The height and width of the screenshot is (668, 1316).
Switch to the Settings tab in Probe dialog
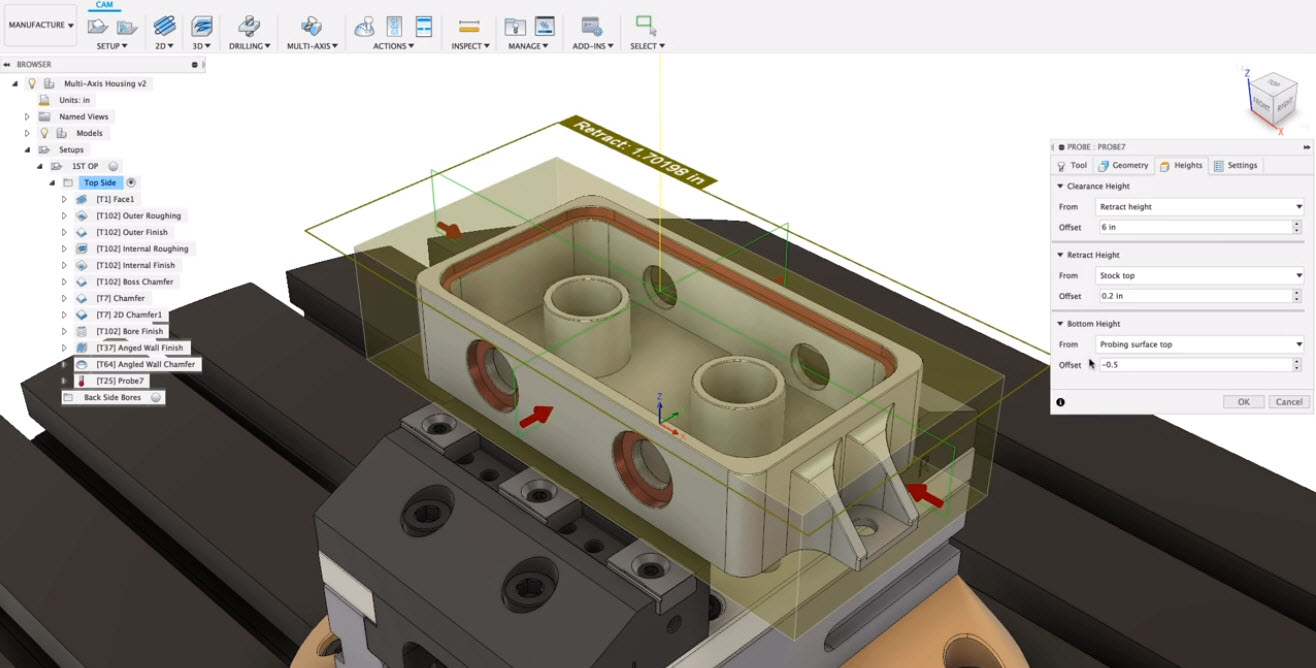coord(1236,165)
